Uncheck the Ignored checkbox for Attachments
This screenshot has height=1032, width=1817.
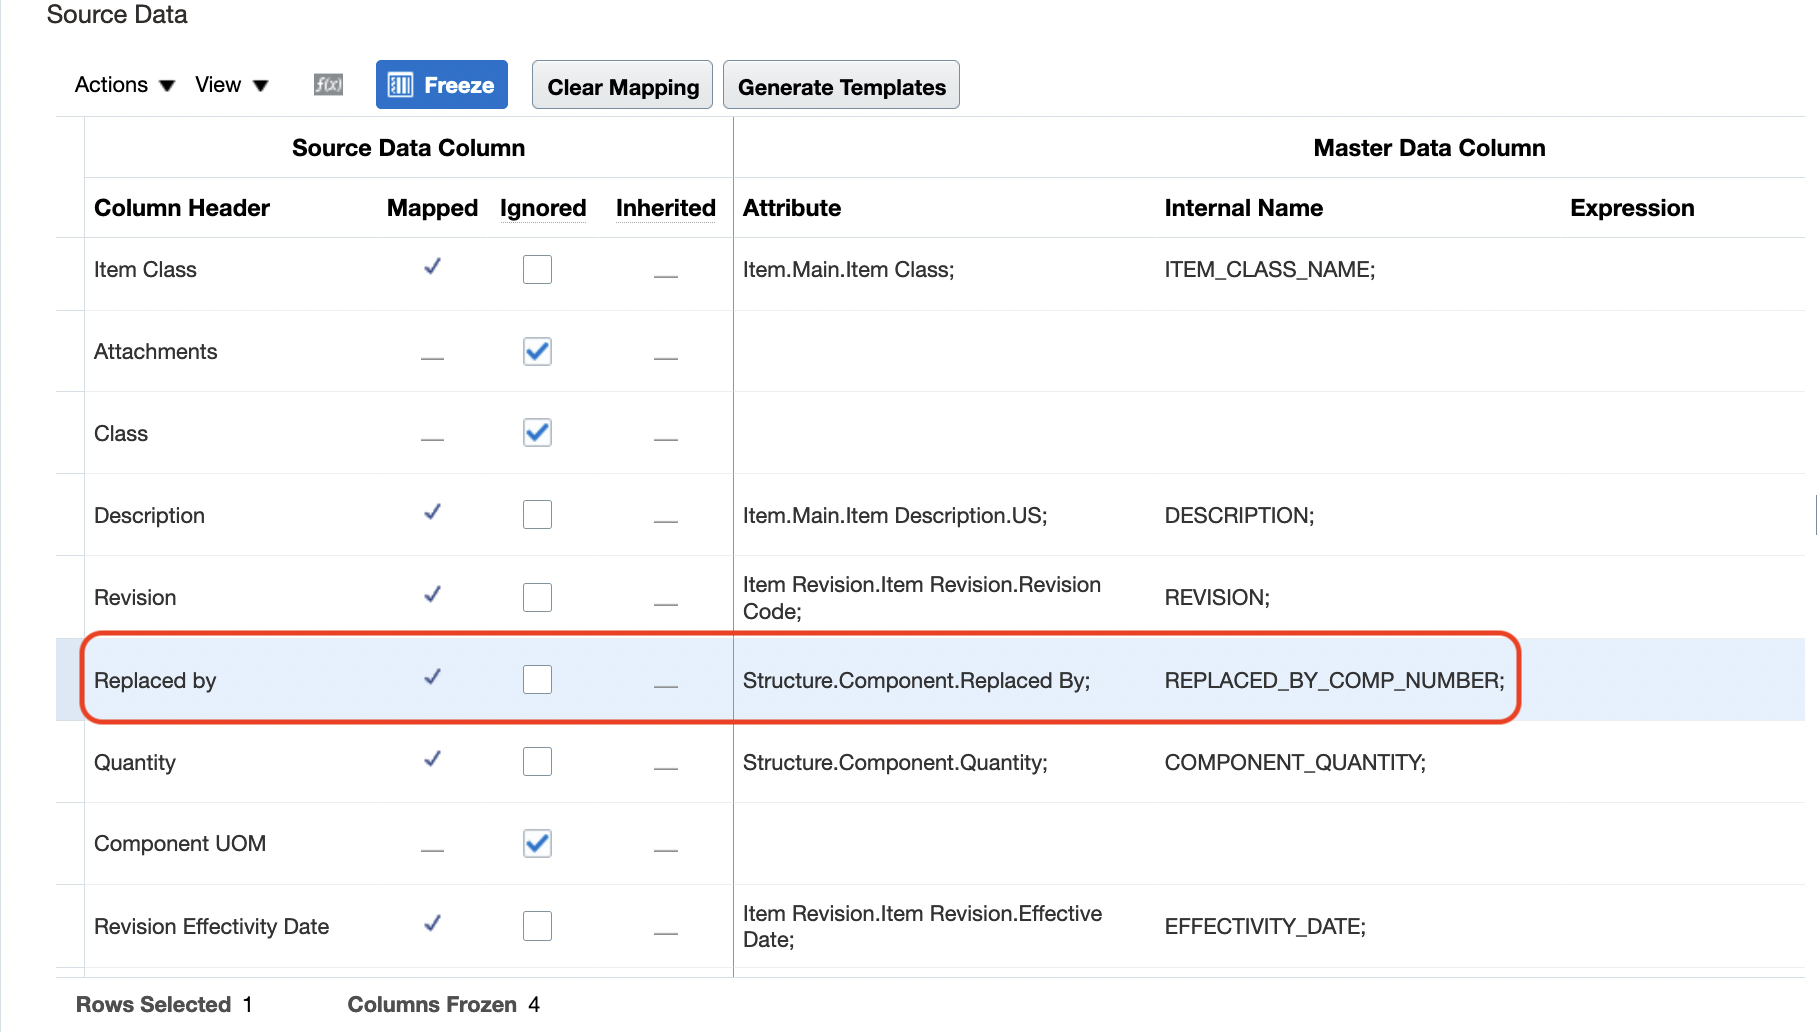click(537, 351)
